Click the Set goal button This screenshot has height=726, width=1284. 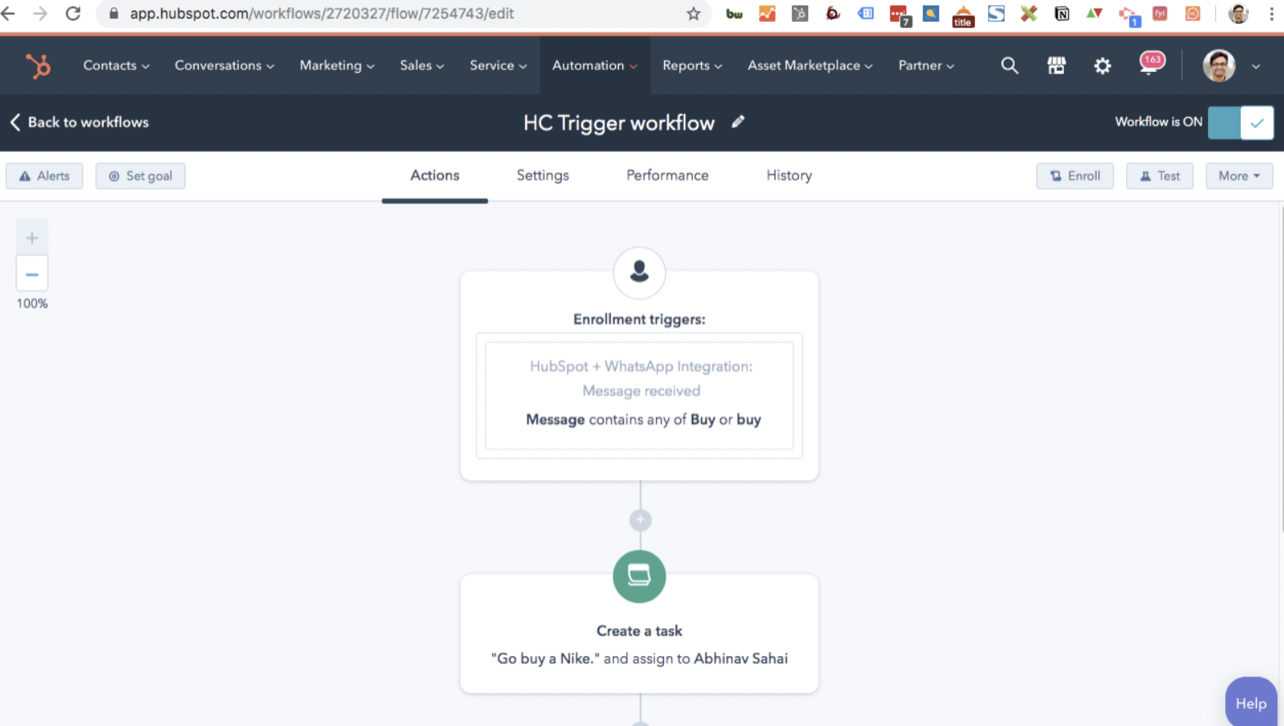point(140,176)
